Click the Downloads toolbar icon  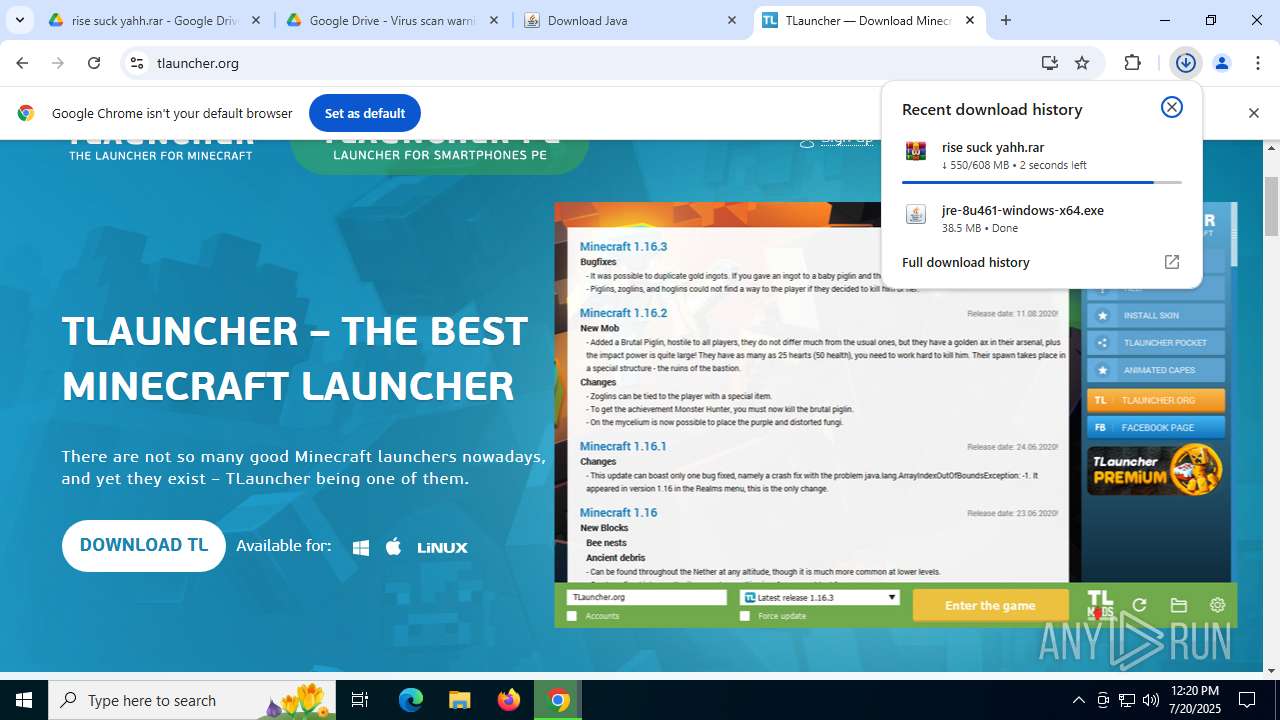click(1185, 63)
